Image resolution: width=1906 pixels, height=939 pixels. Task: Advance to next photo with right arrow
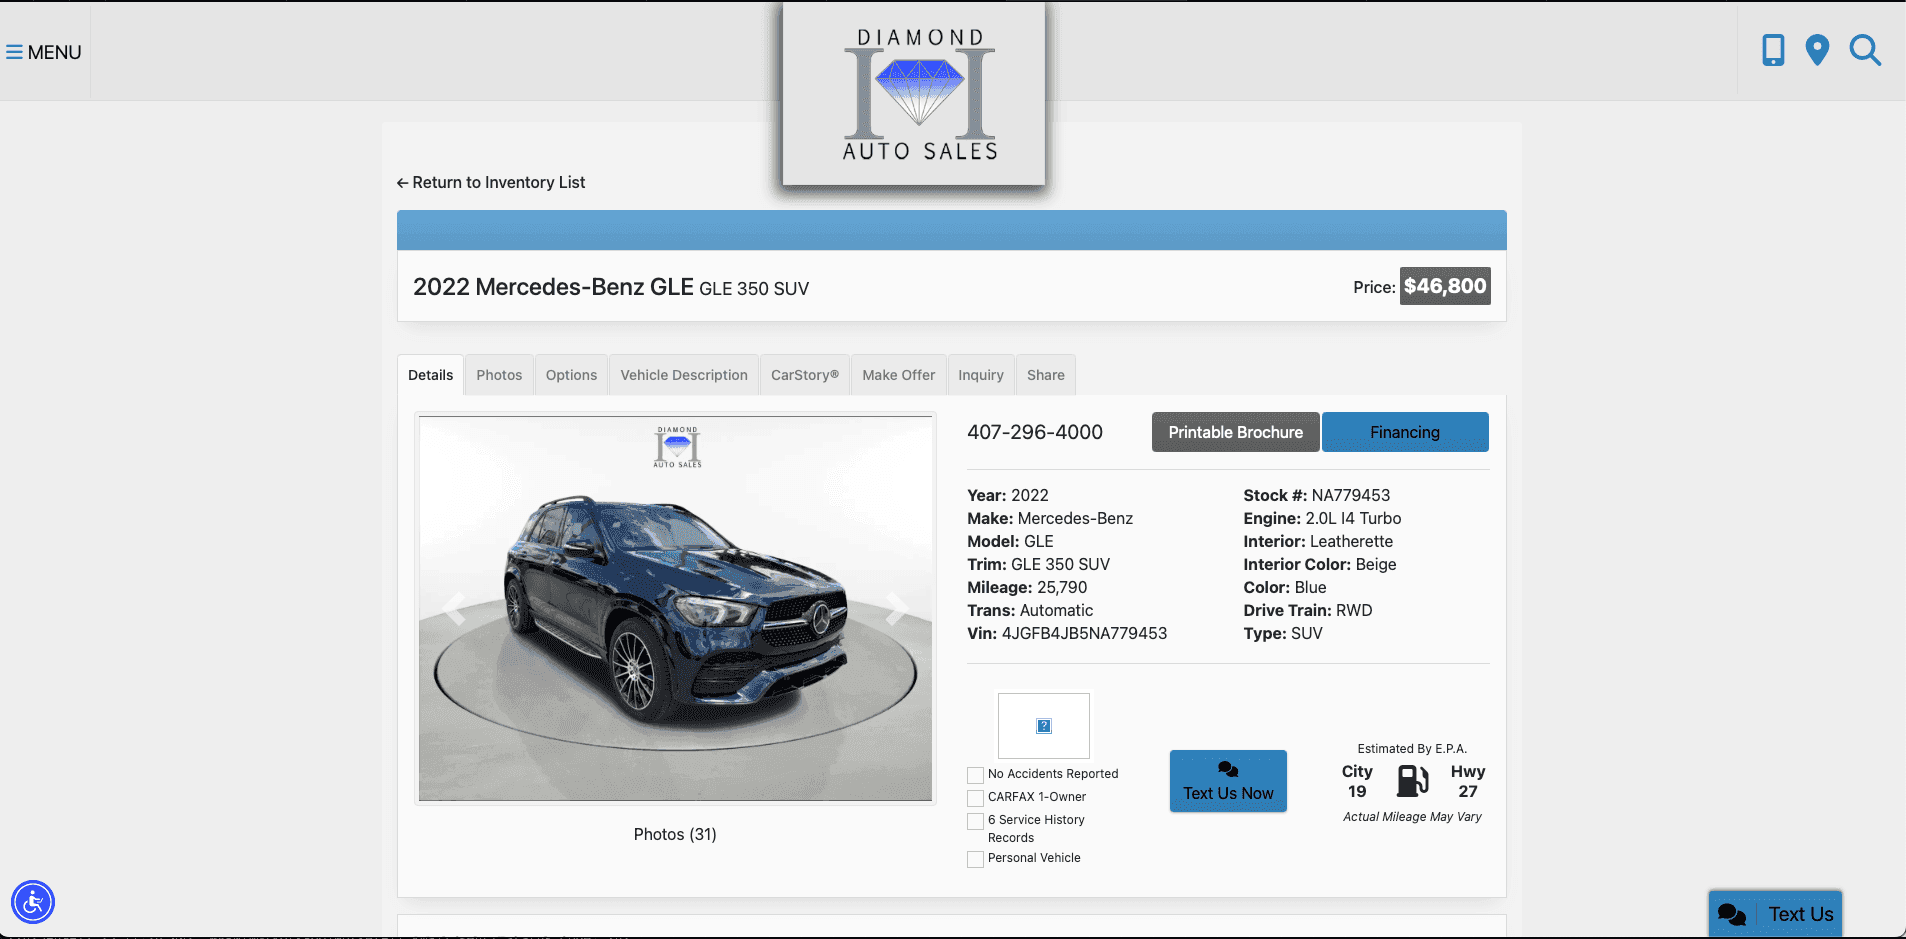point(898,608)
